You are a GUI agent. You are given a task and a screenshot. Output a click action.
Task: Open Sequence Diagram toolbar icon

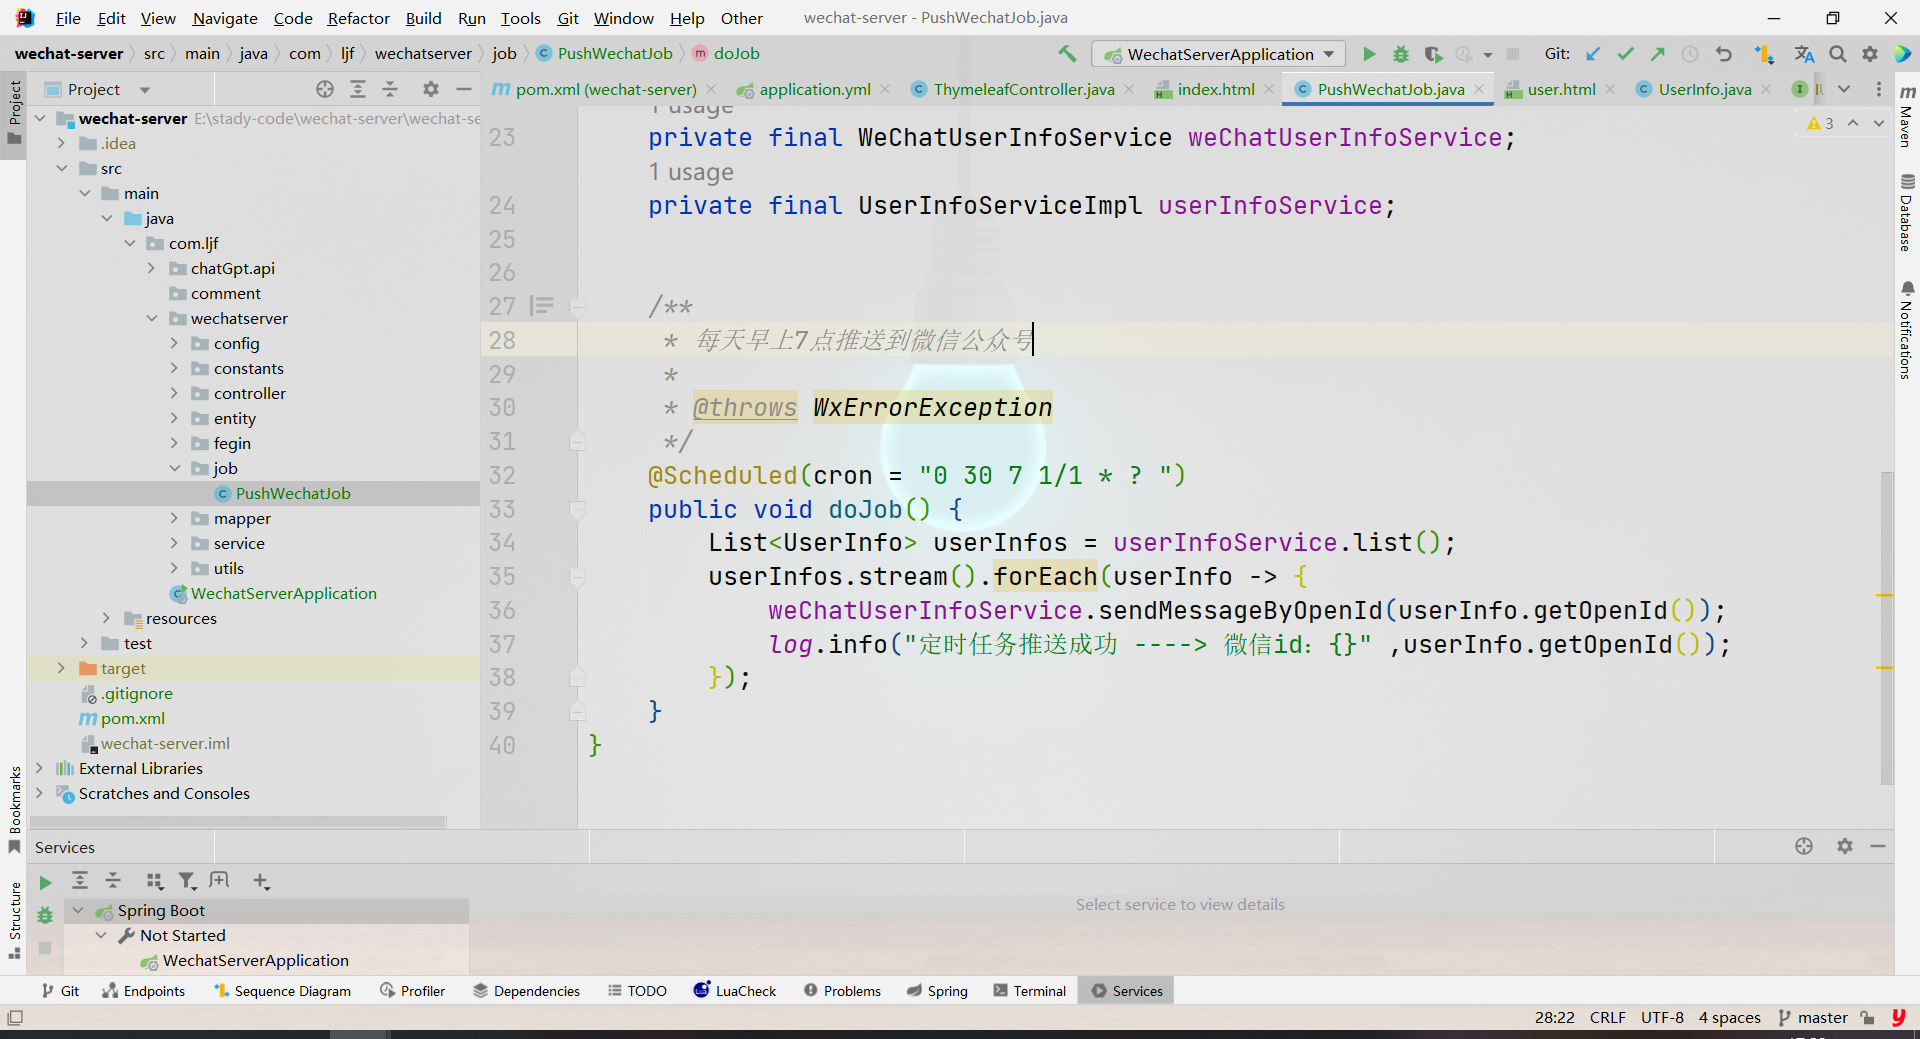tap(1764, 54)
